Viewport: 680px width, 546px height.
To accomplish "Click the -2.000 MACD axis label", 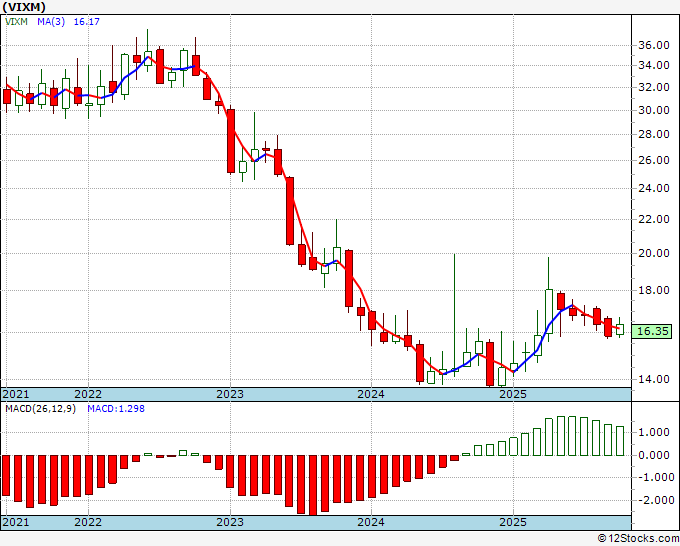I will pos(653,501).
